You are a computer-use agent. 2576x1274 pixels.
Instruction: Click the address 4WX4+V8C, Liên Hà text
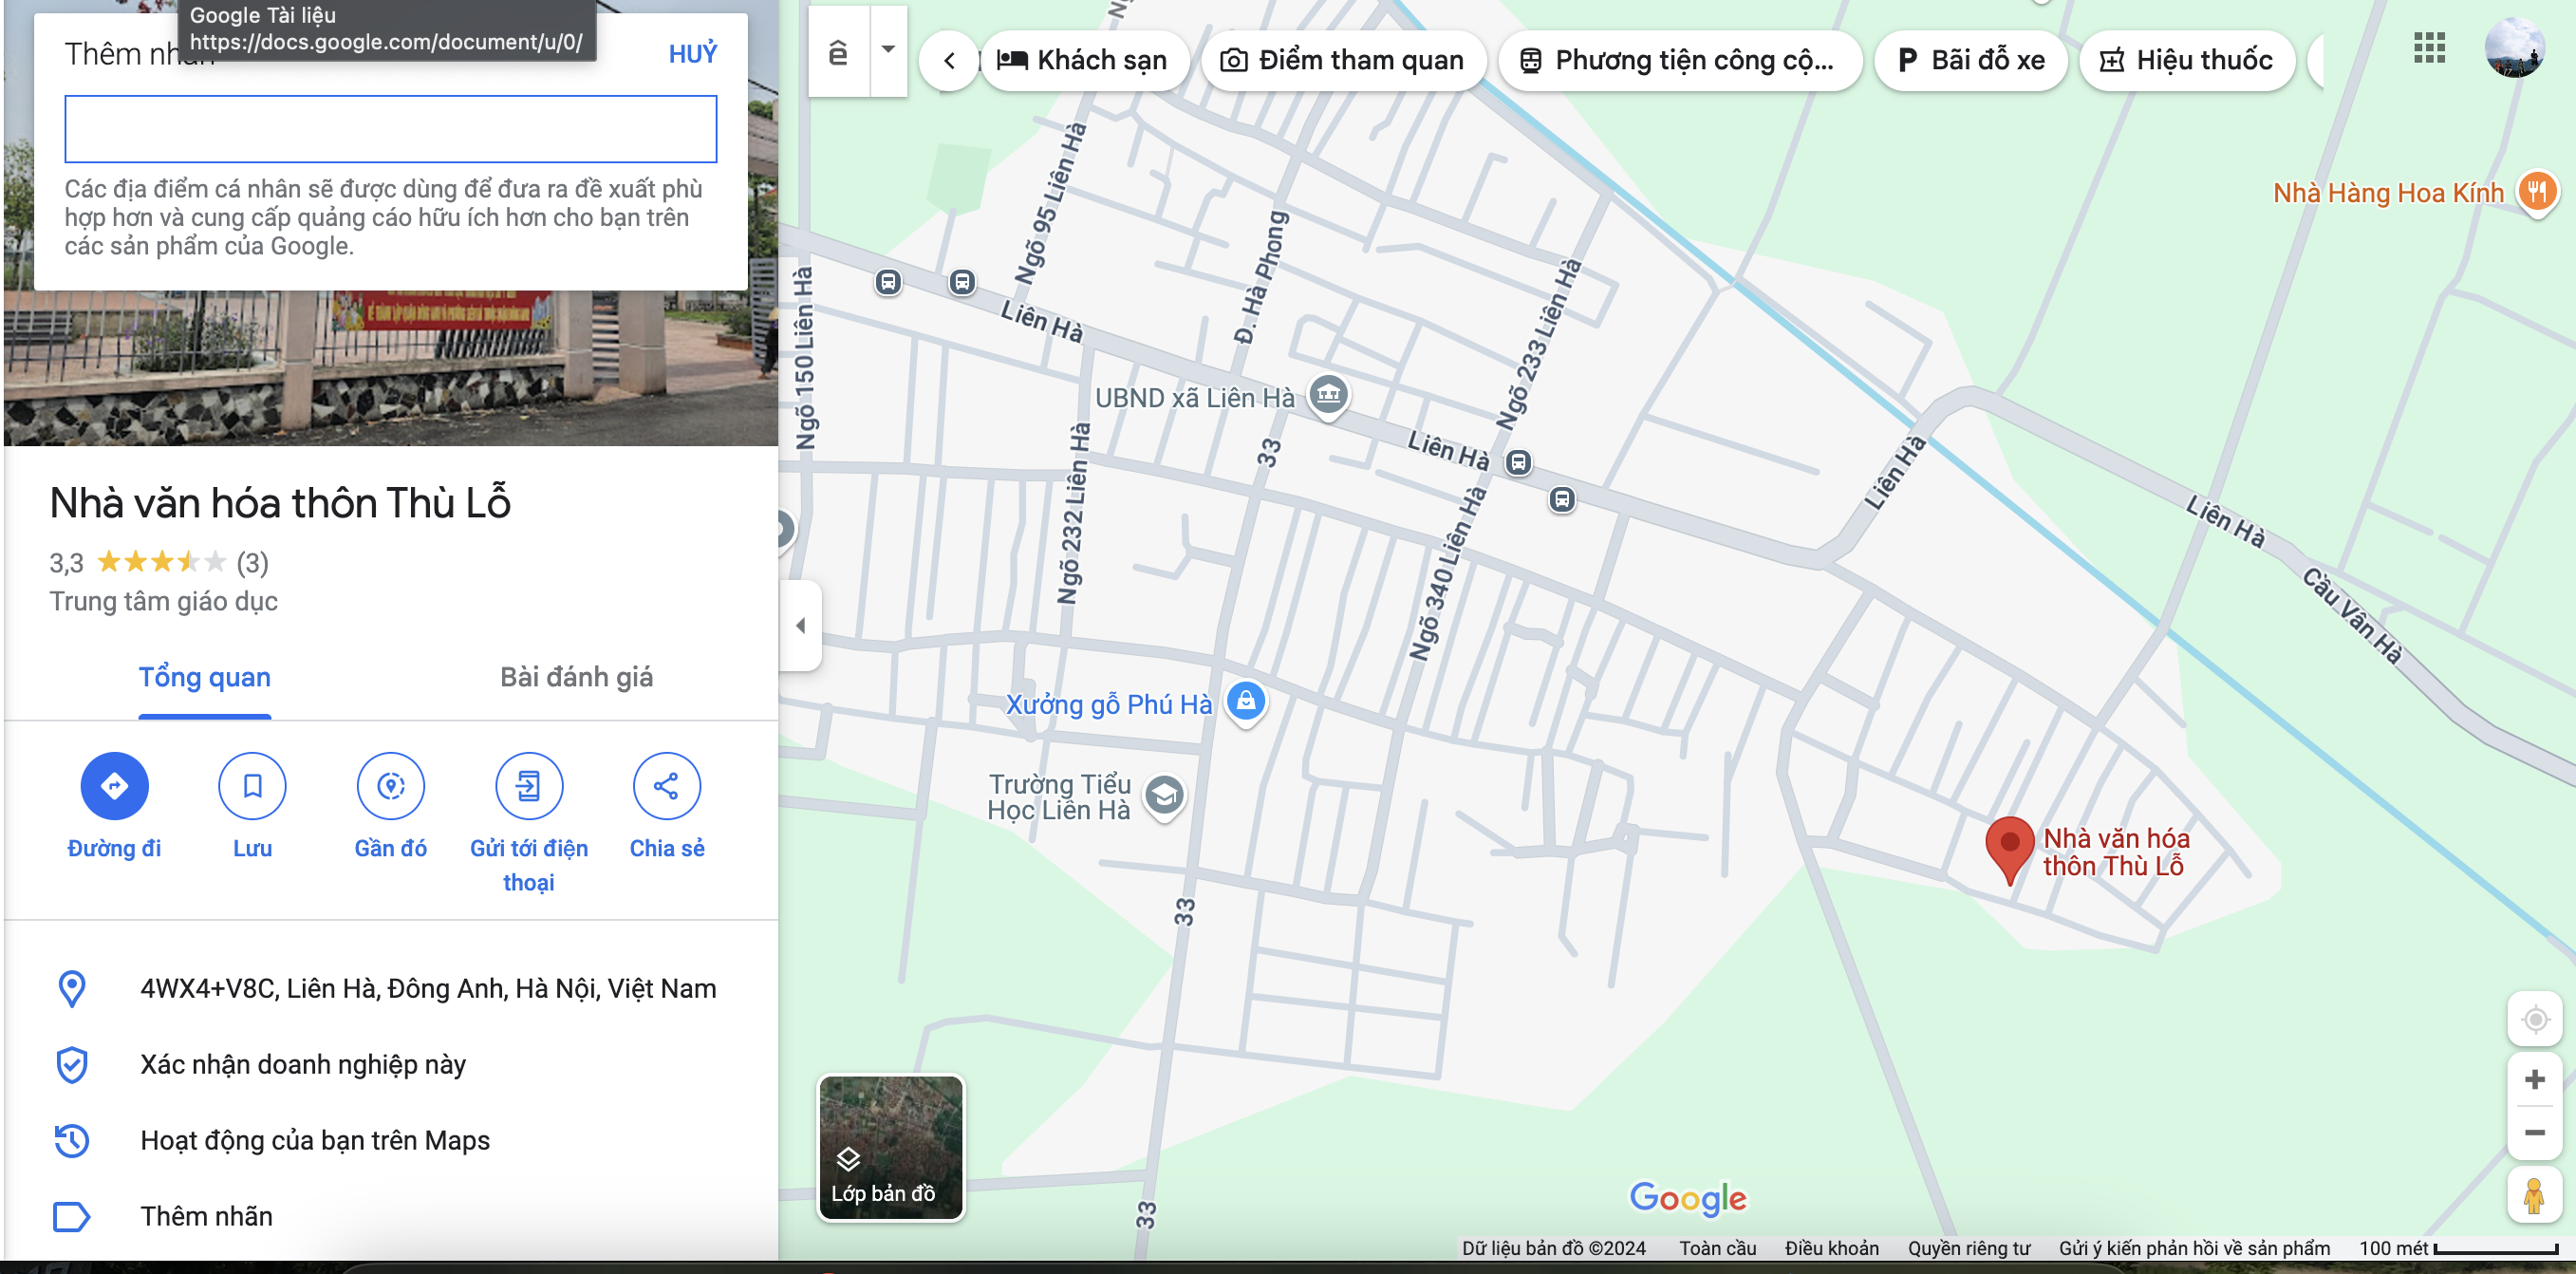click(x=428, y=989)
